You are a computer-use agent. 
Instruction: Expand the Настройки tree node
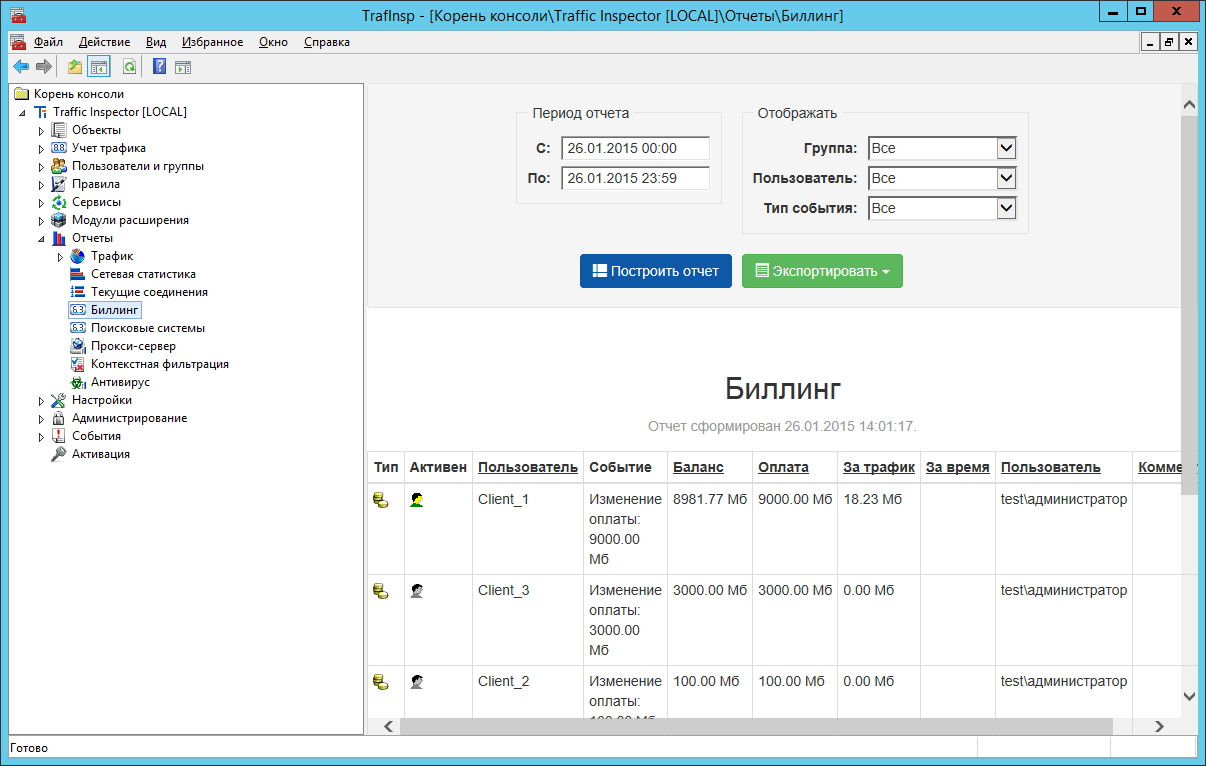tap(42, 401)
